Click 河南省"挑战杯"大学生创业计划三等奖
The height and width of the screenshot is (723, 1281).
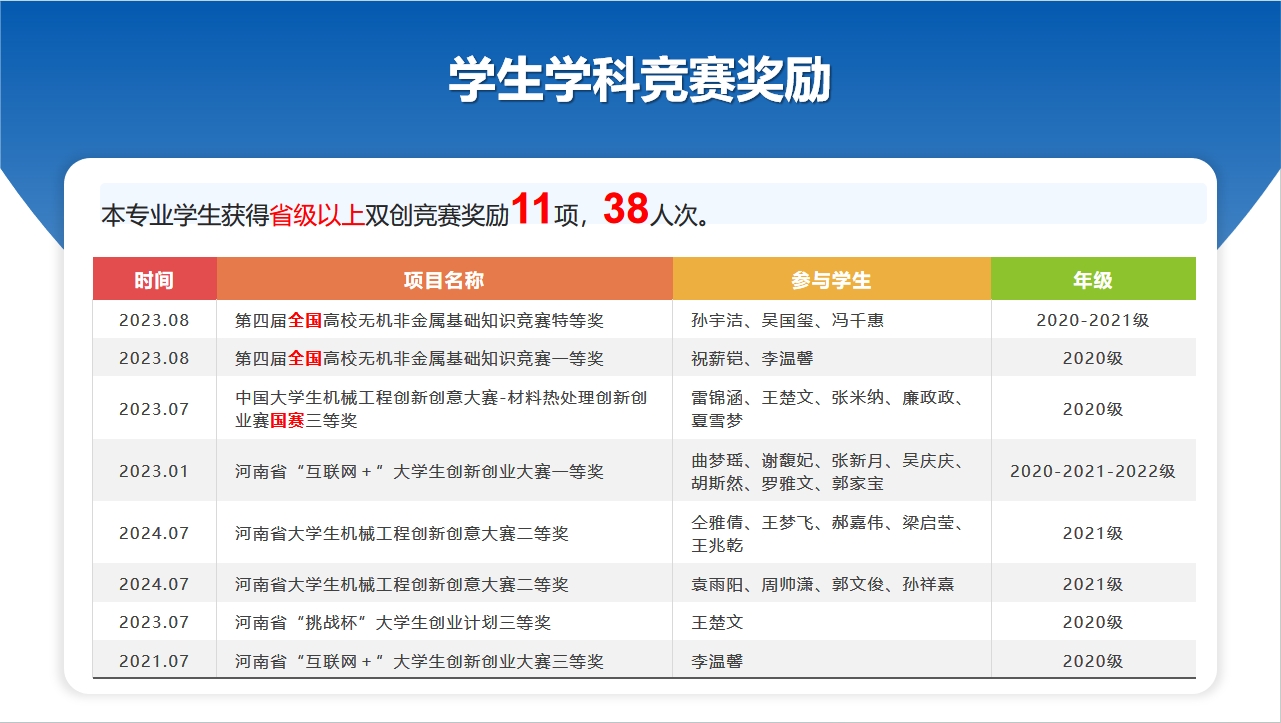pyautogui.click(x=393, y=622)
